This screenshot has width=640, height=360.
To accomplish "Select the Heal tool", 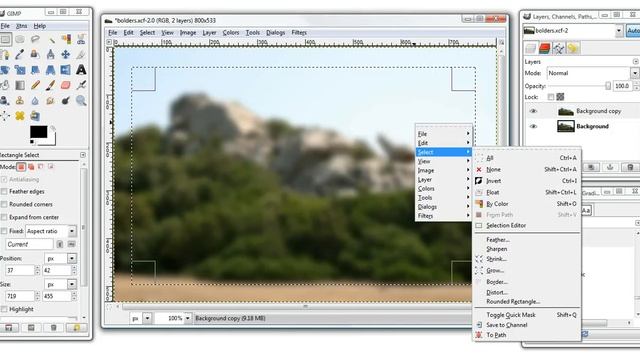I will pyautogui.click(x=20, y=116).
